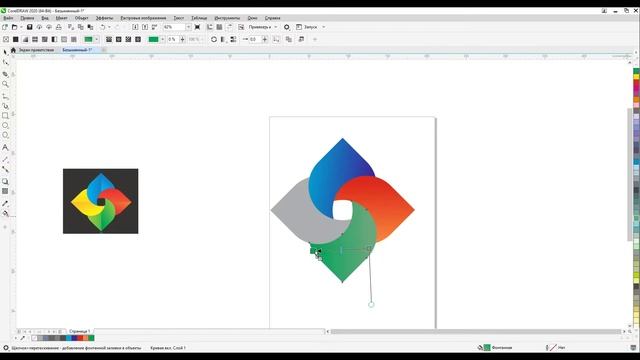Select the Drop Shadow tool
The height and width of the screenshot is (360, 640).
pos(5,181)
